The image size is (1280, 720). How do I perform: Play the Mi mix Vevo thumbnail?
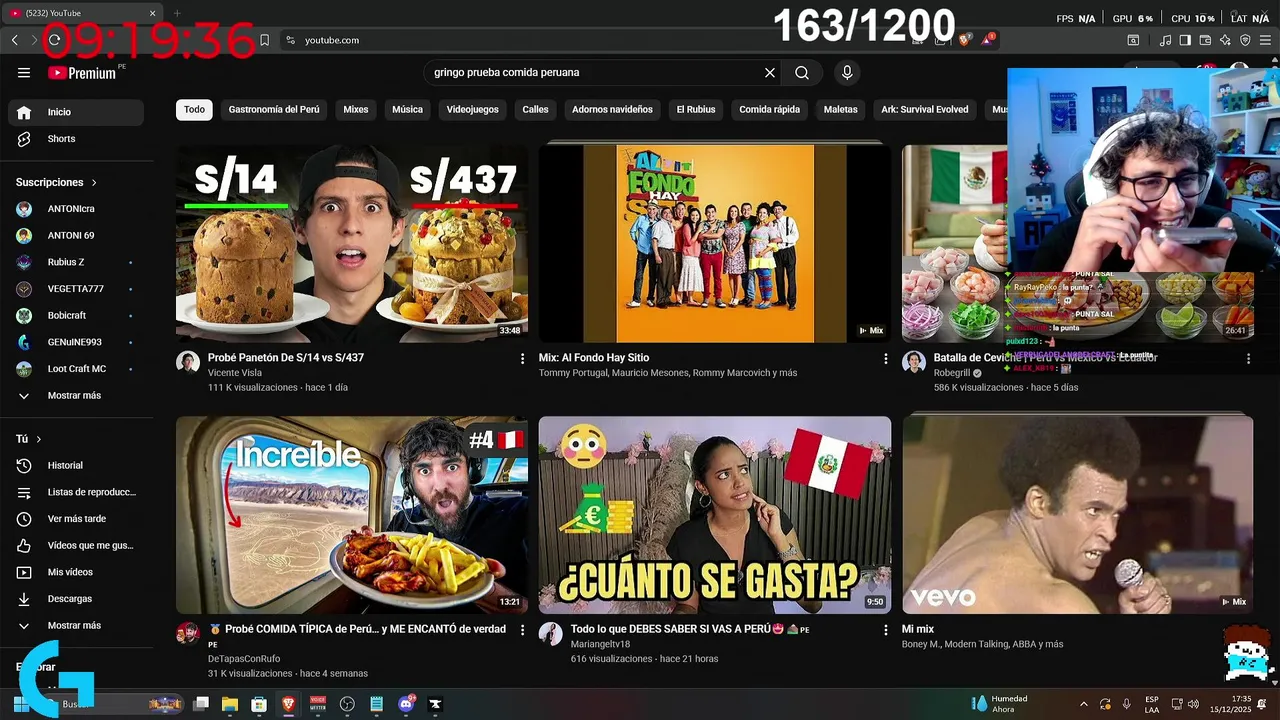(1077, 515)
